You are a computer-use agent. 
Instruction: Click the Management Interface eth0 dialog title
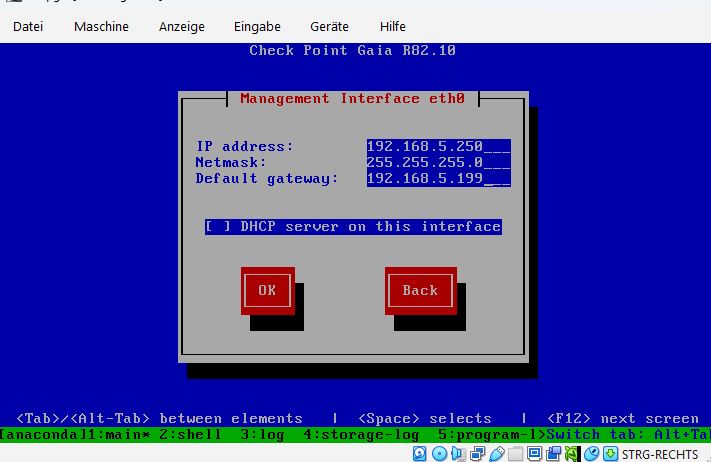point(352,98)
